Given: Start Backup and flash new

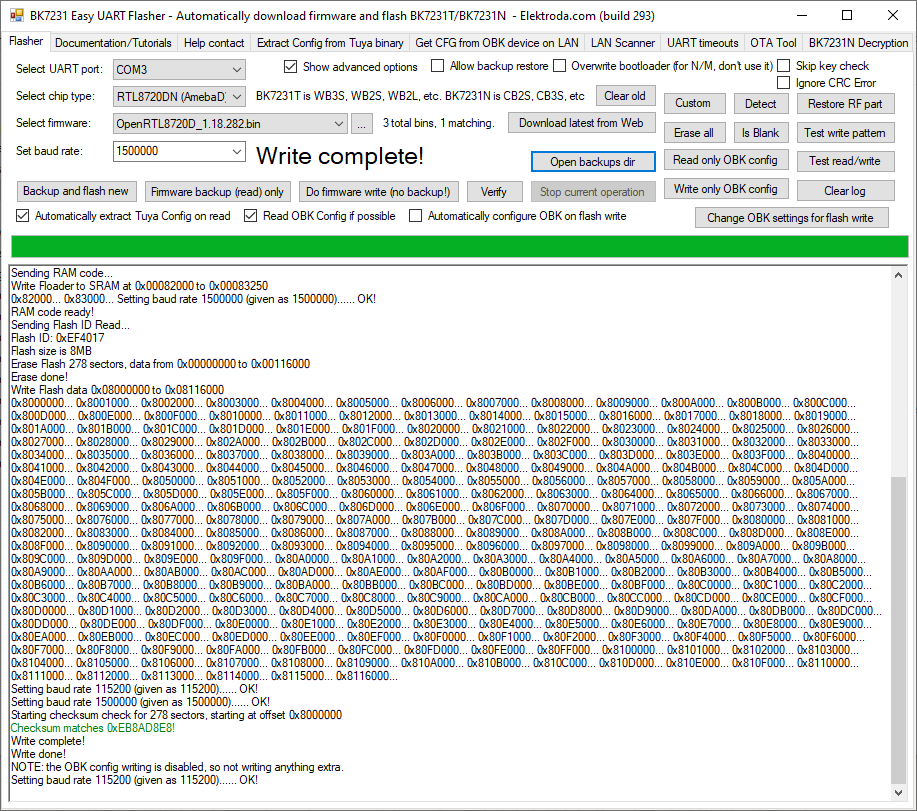Looking at the screenshot, I should click(76, 191).
